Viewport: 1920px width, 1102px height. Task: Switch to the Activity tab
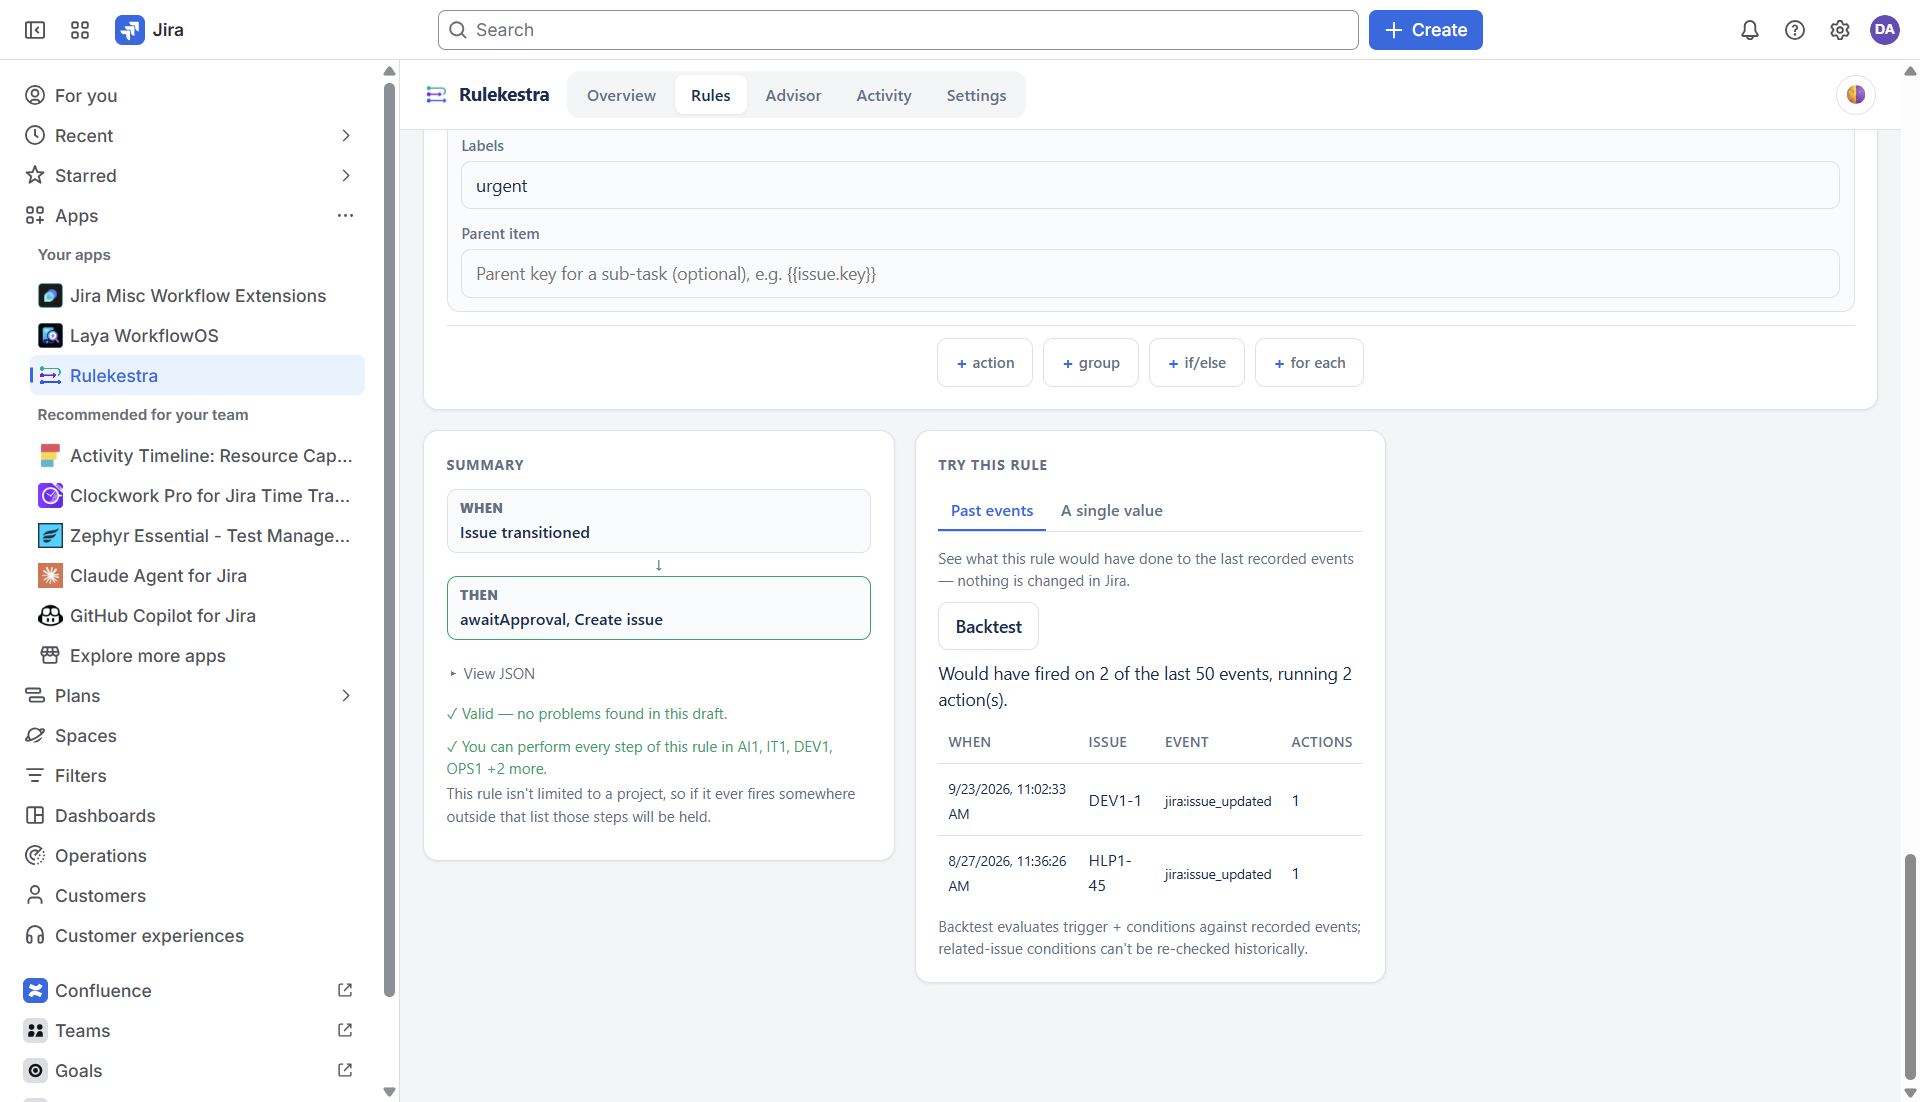(x=884, y=95)
